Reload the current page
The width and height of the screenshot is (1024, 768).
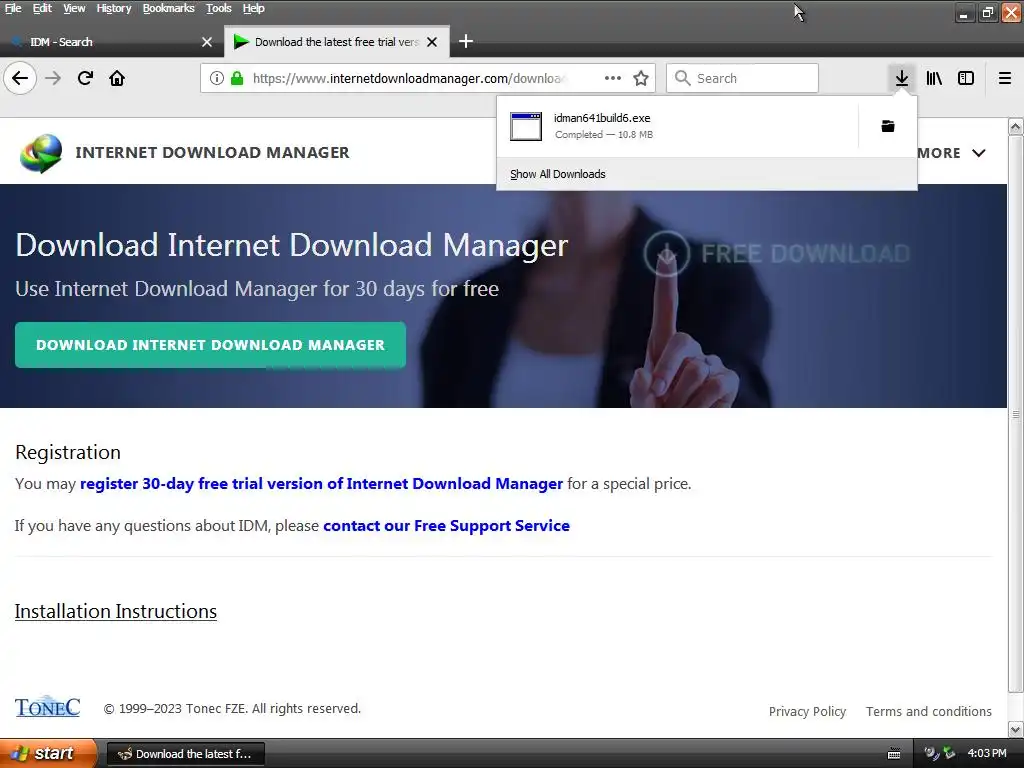85,78
